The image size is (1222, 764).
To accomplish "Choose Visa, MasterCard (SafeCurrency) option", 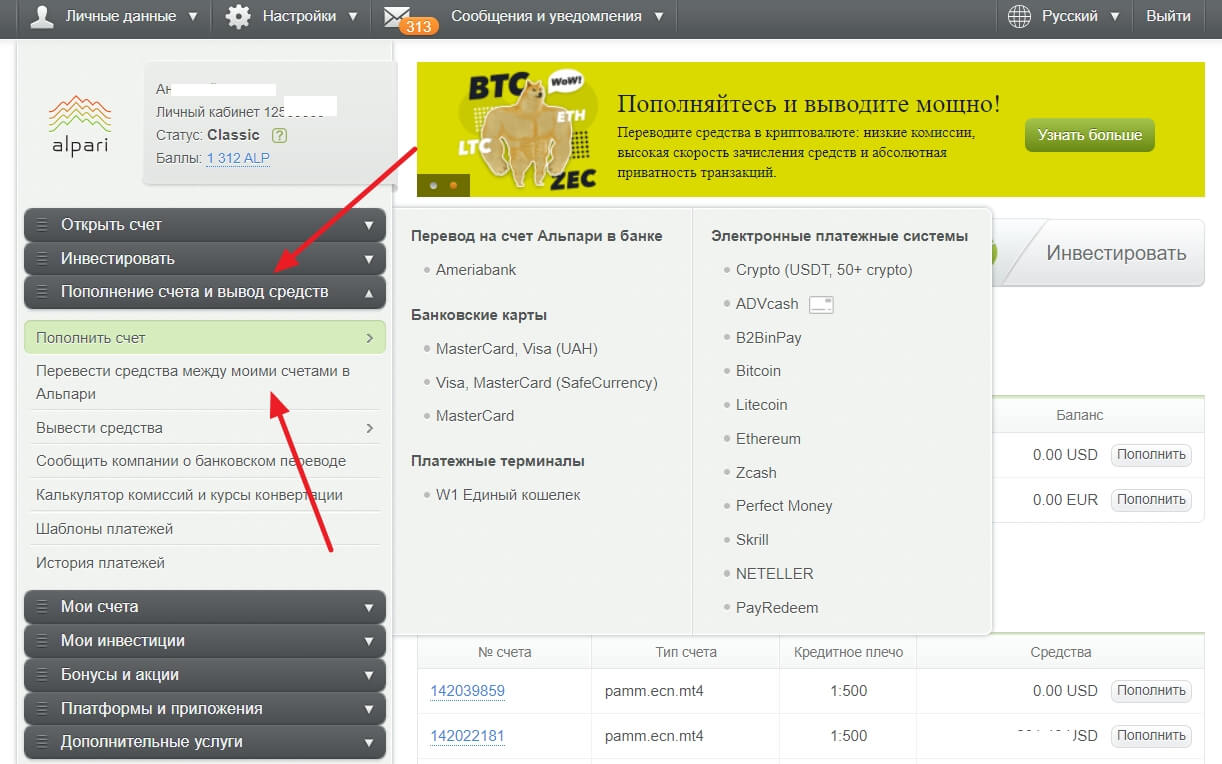I will click(x=547, y=383).
